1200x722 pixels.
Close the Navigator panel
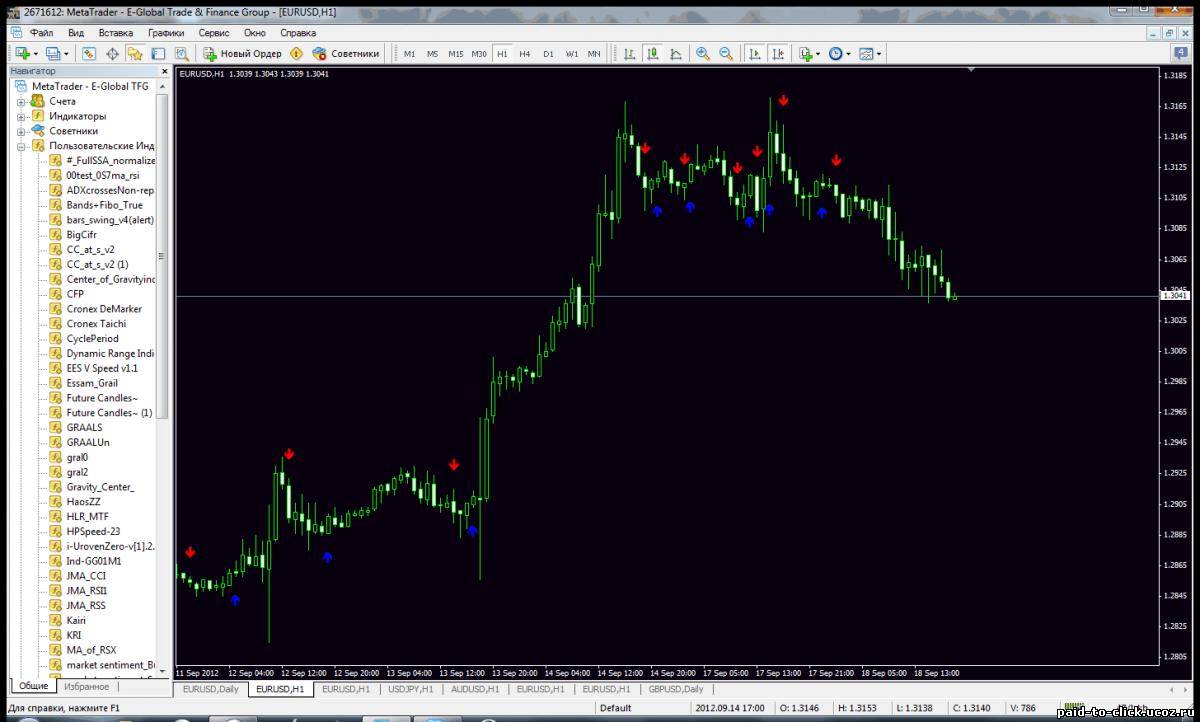(165, 71)
